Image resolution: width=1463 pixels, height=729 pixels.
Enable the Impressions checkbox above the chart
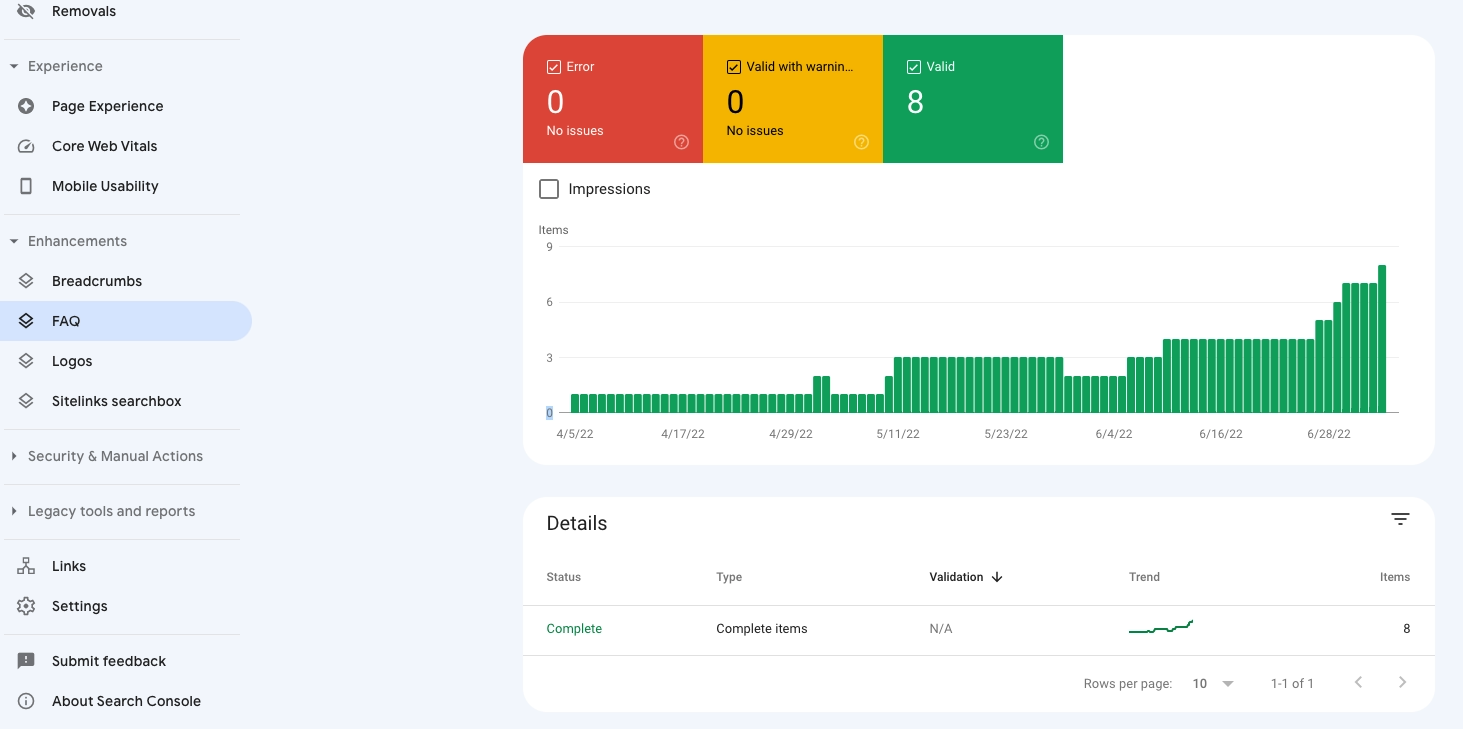tap(549, 188)
